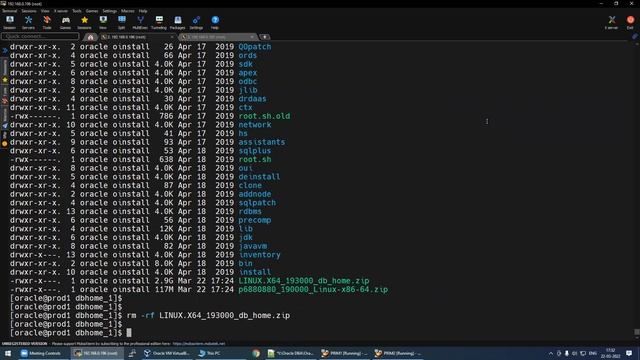Open the Sessions star toolbar icon
The image size is (640, 360).
pos(84,22)
